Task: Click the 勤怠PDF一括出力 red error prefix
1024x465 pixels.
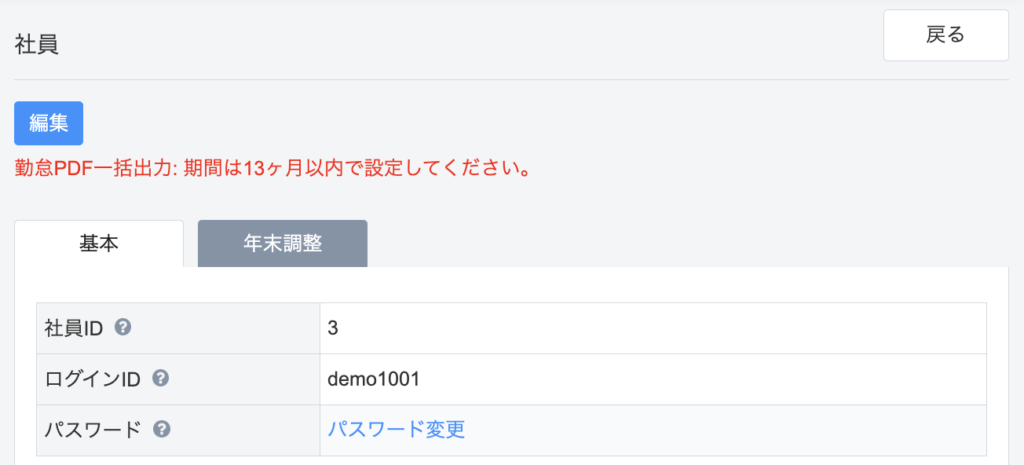Action: [96, 167]
